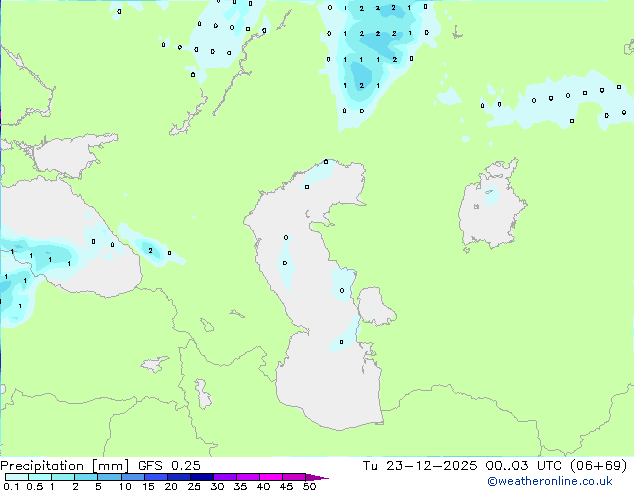Click the 35–40 mm violet legend box
This screenshot has height=490, width=634.
click(x=247, y=477)
